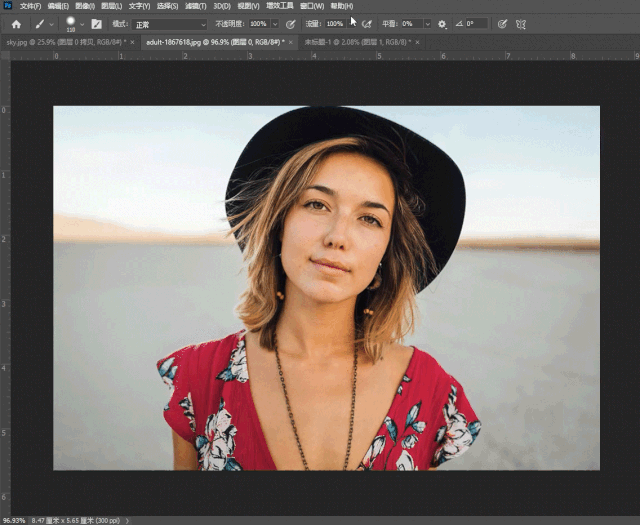
Task: Open the 编辑(E) menu
Action: [58, 6]
